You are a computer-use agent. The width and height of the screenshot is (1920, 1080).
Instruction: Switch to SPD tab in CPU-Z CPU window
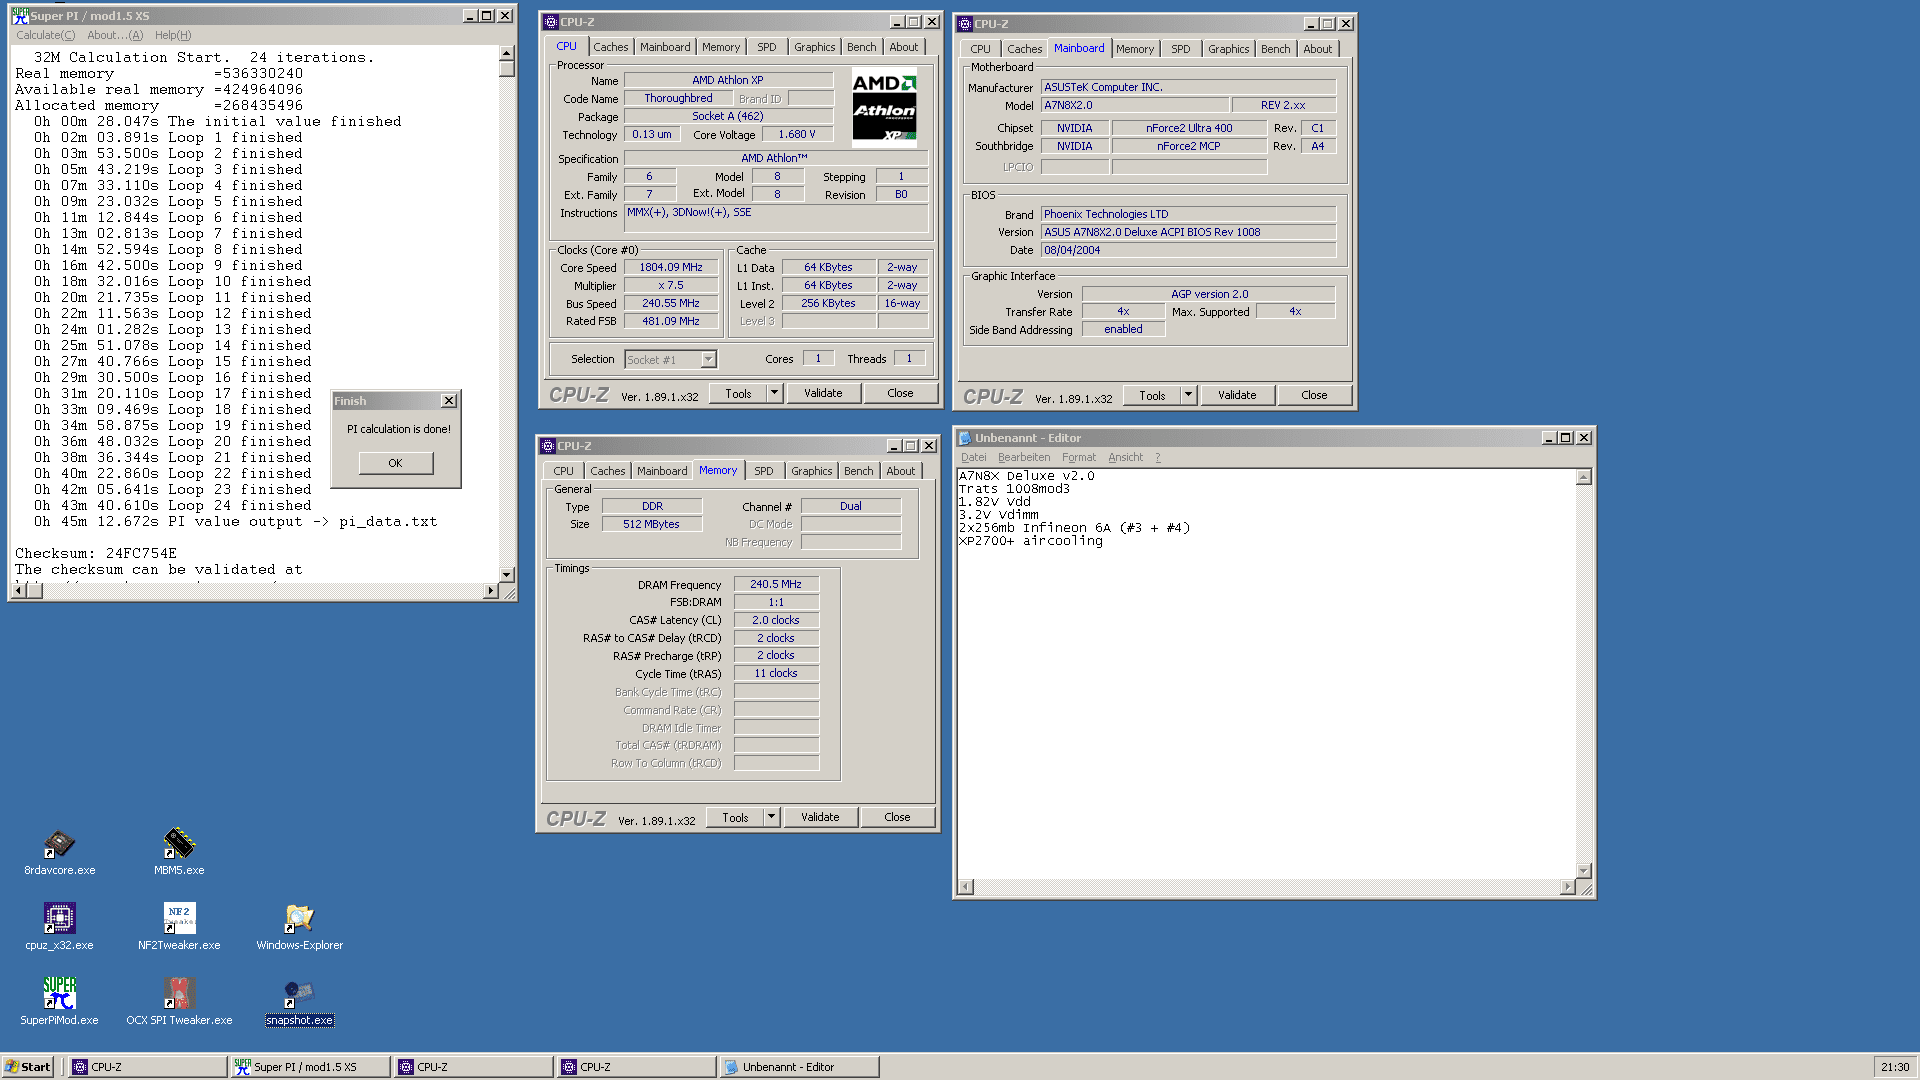[x=766, y=47]
